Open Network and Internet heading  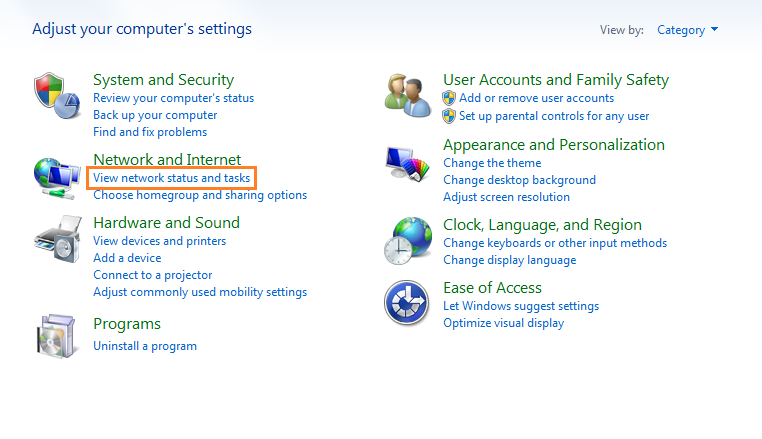point(167,159)
